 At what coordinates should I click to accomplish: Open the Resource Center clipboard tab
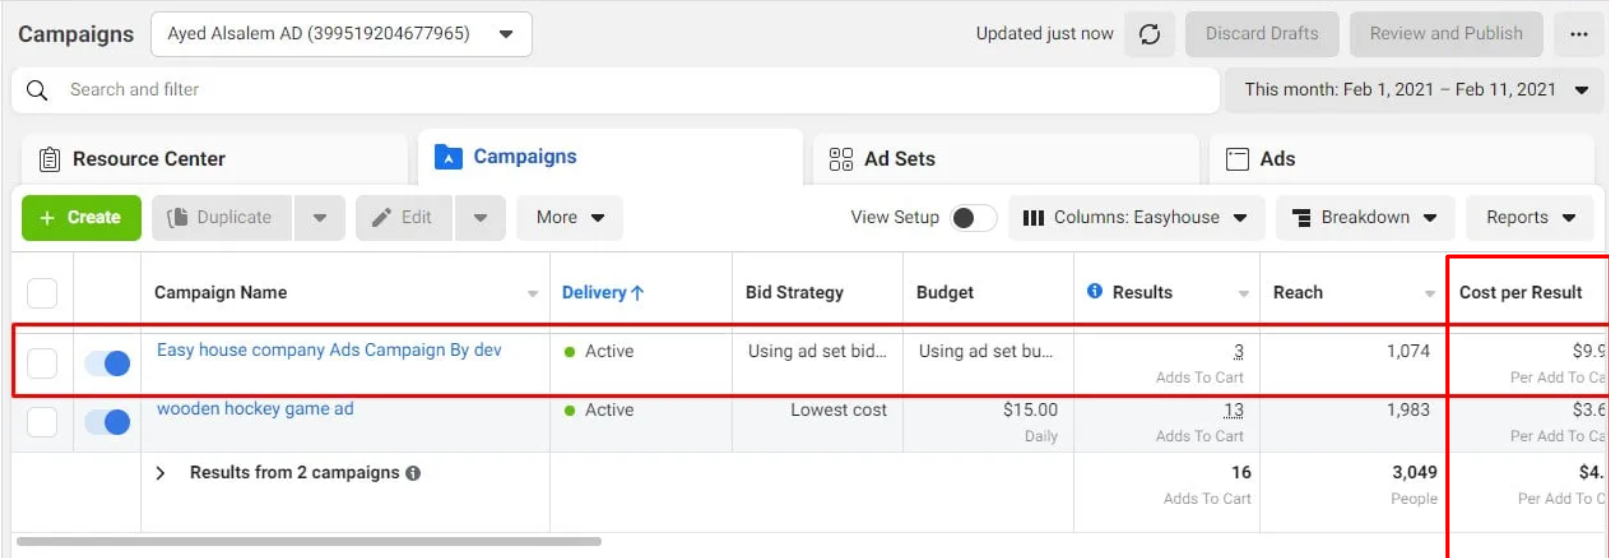[132, 159]
